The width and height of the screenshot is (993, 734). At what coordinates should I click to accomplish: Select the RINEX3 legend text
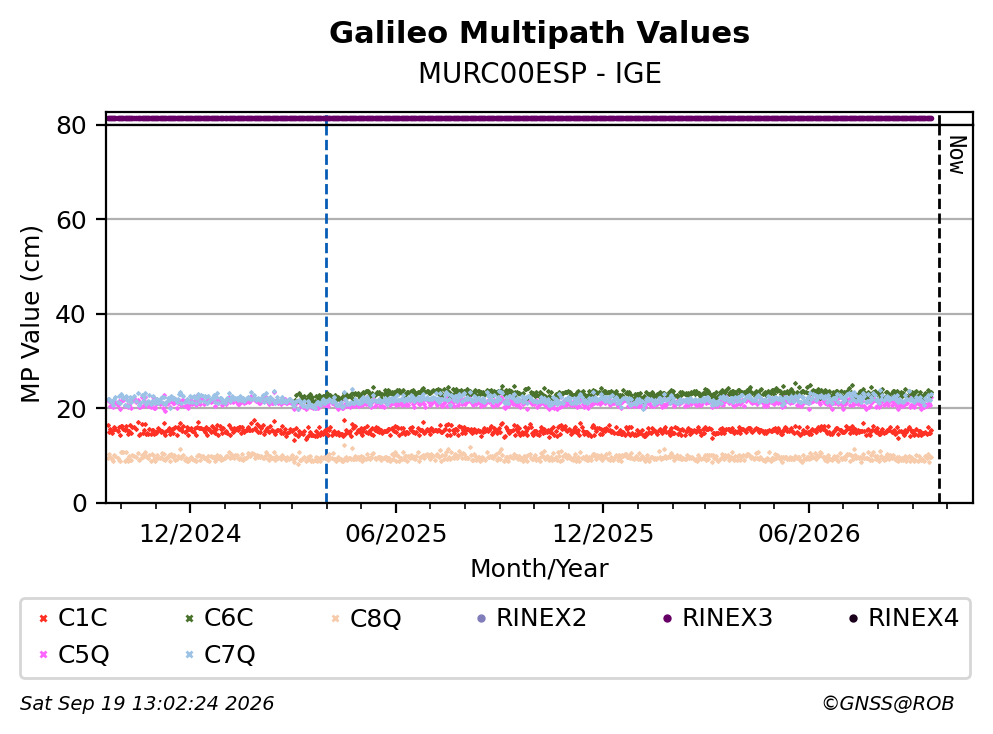tap(727, 617)
